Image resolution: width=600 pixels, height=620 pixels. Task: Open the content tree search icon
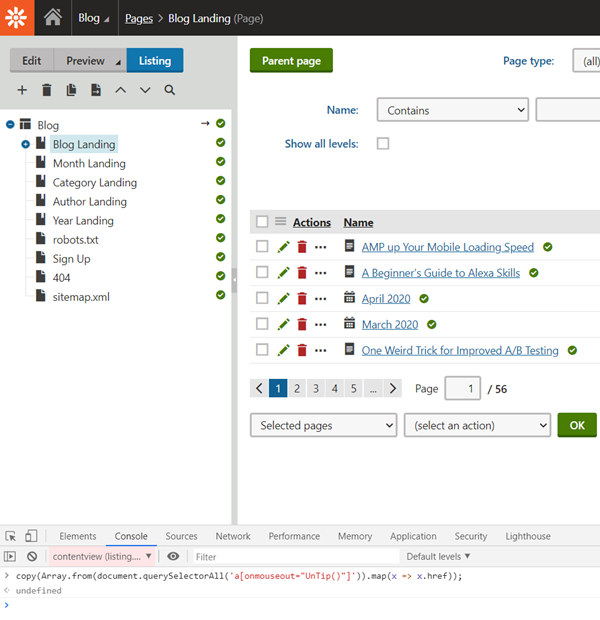click(x=169, y=90)
